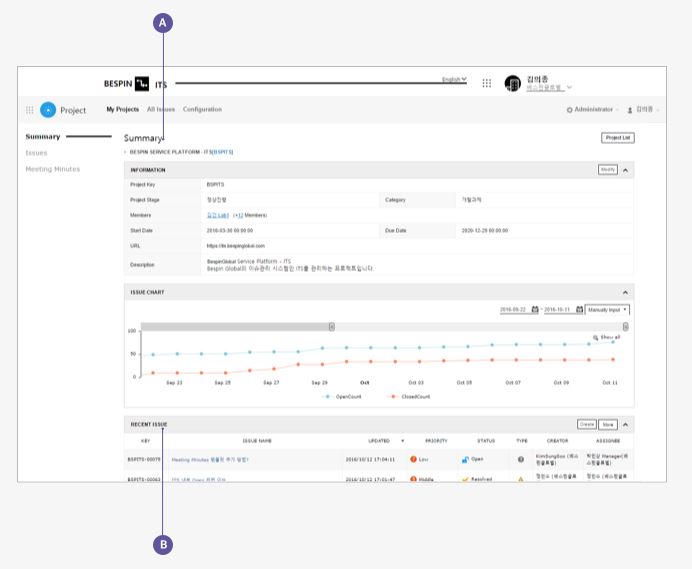Open the All Issues tab

point(161,109)
